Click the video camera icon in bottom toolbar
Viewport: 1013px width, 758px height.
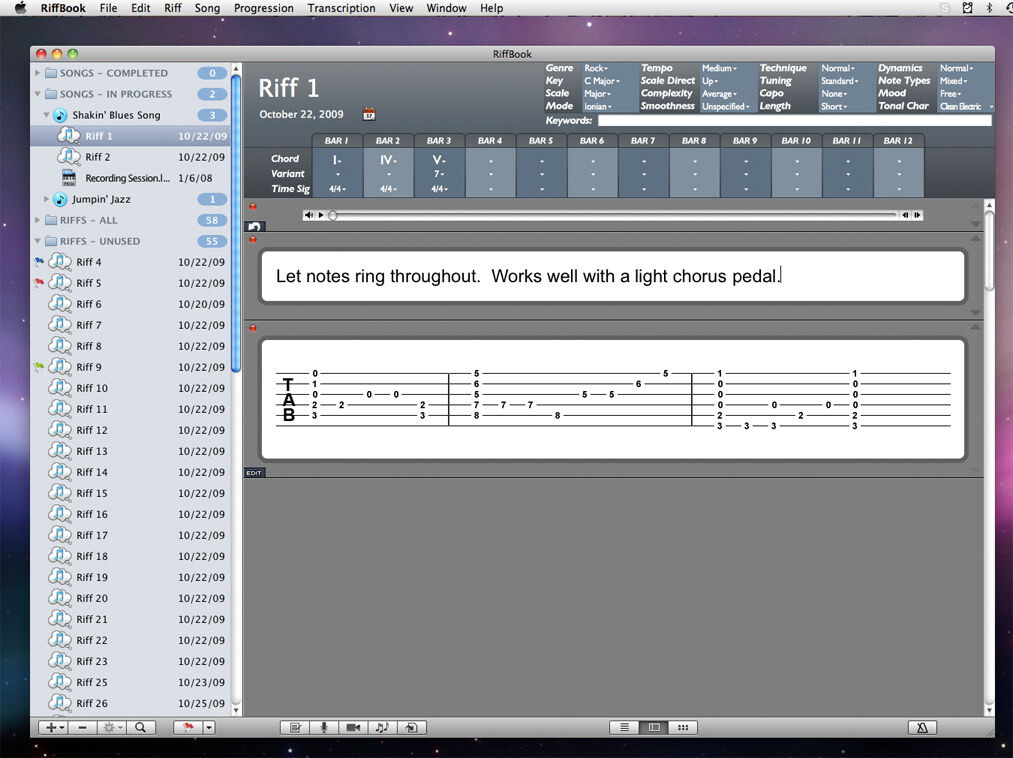[353, 728]
